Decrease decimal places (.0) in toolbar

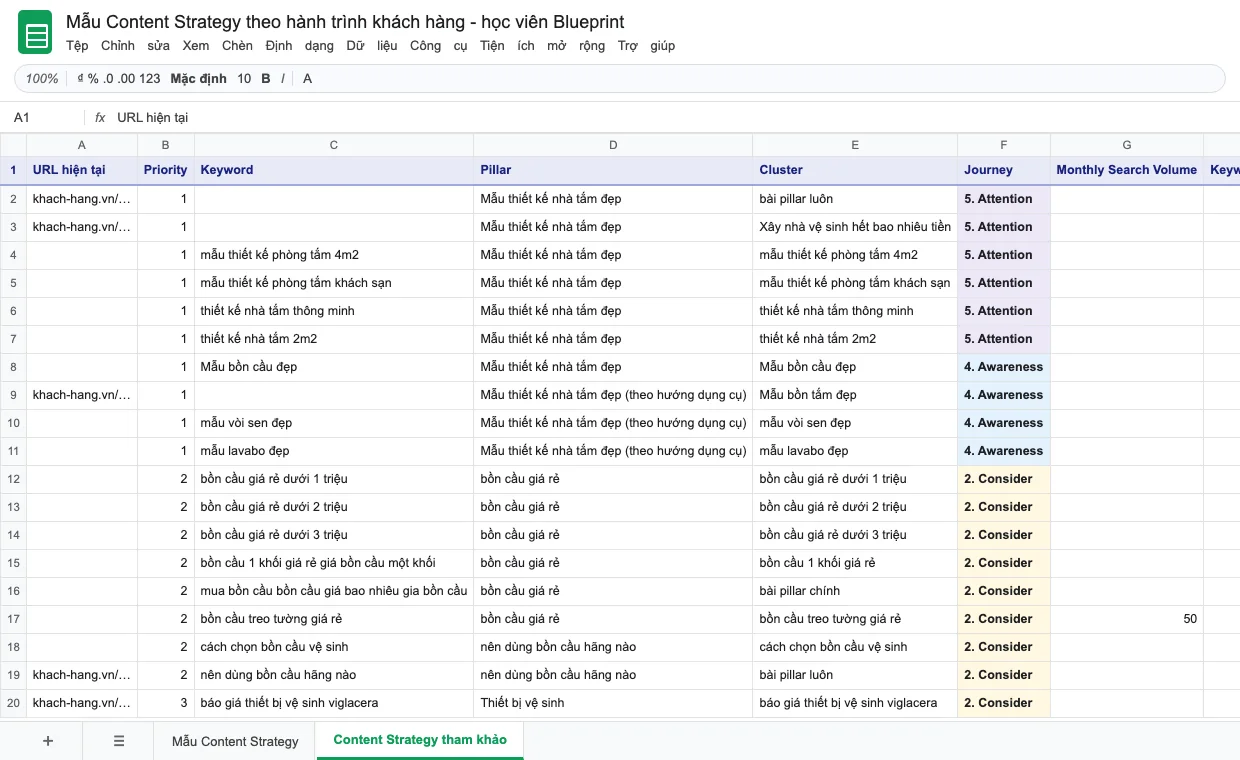point(108,79)
